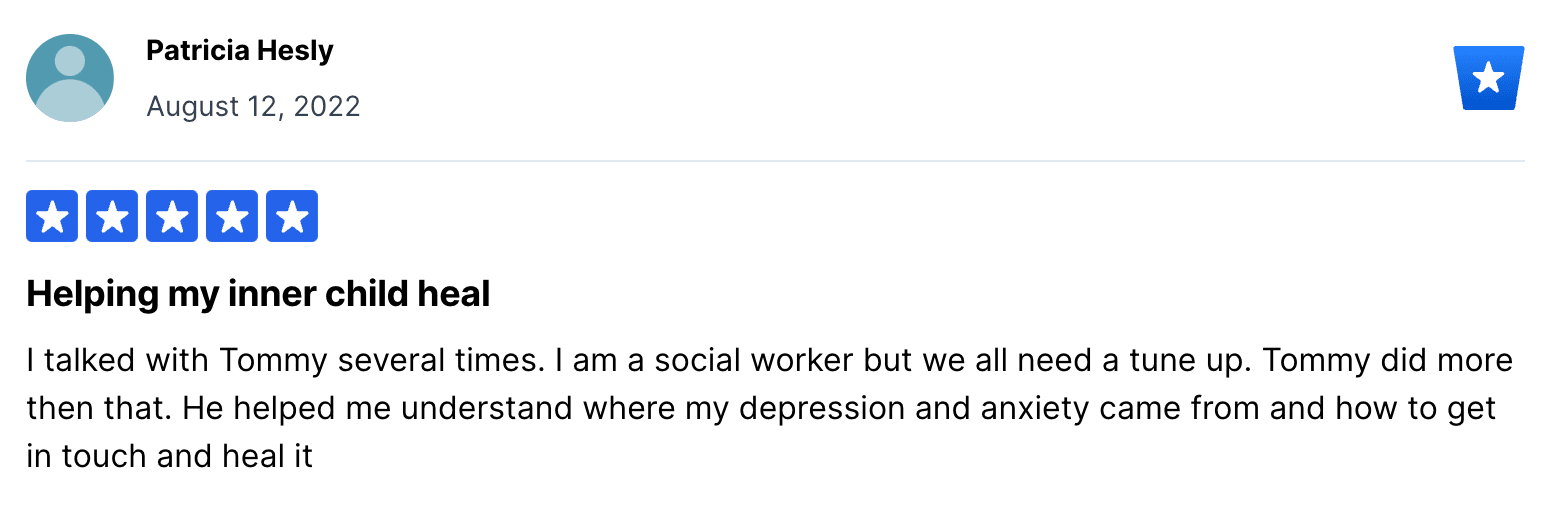The width and height of the screenshot is (1562, 518).
Task: Click the review date August 12, 2022
Action: (253, 106)
